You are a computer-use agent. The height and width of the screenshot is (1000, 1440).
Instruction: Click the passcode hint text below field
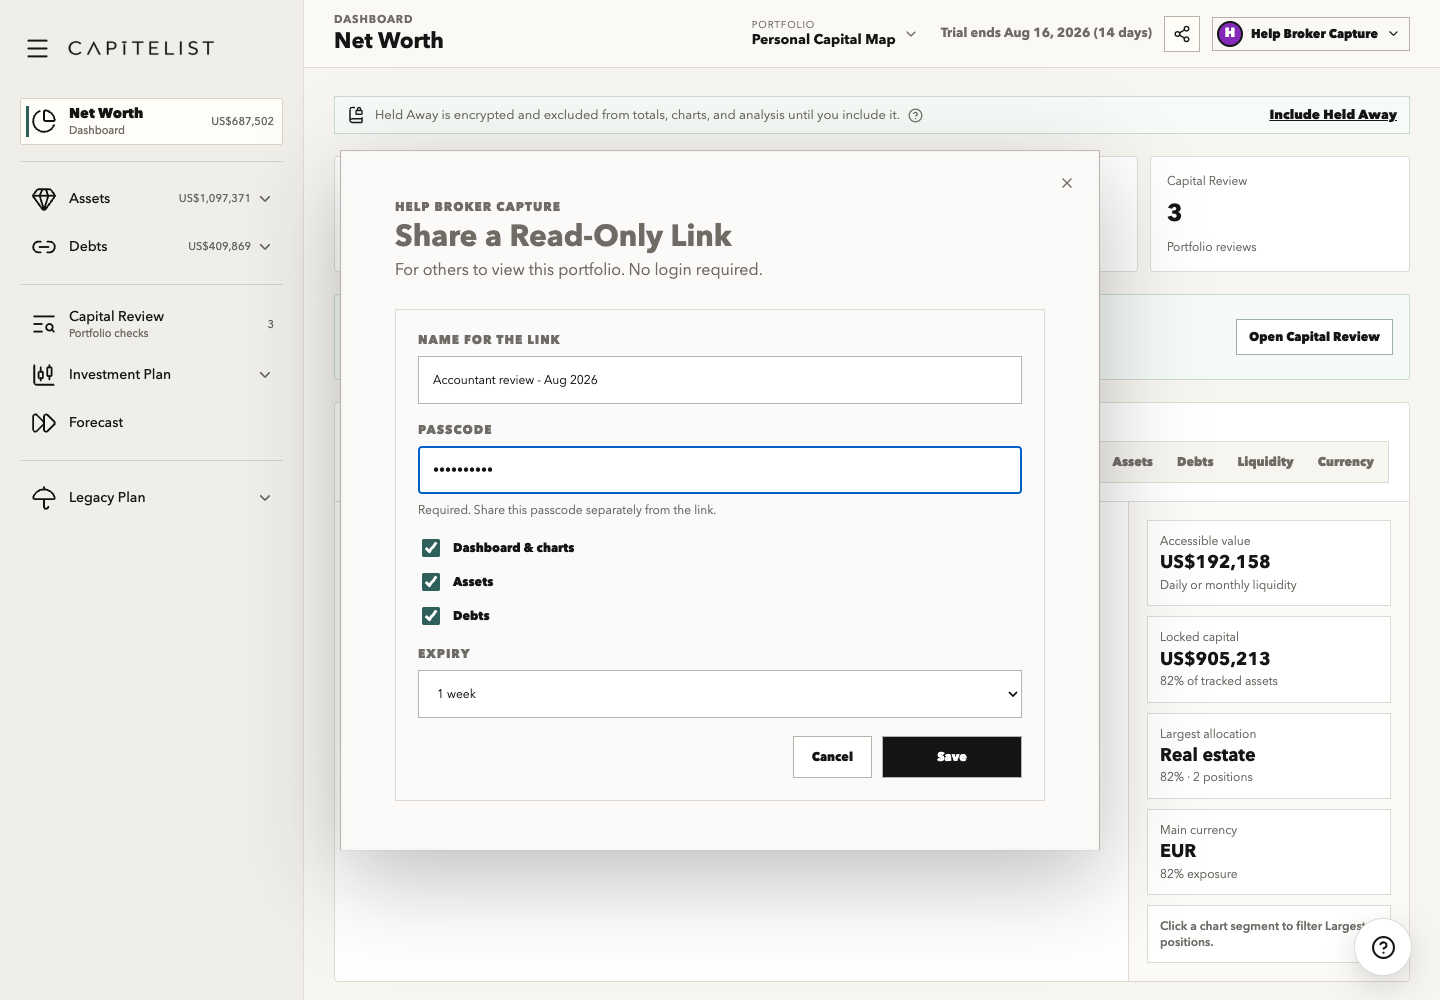567,510
